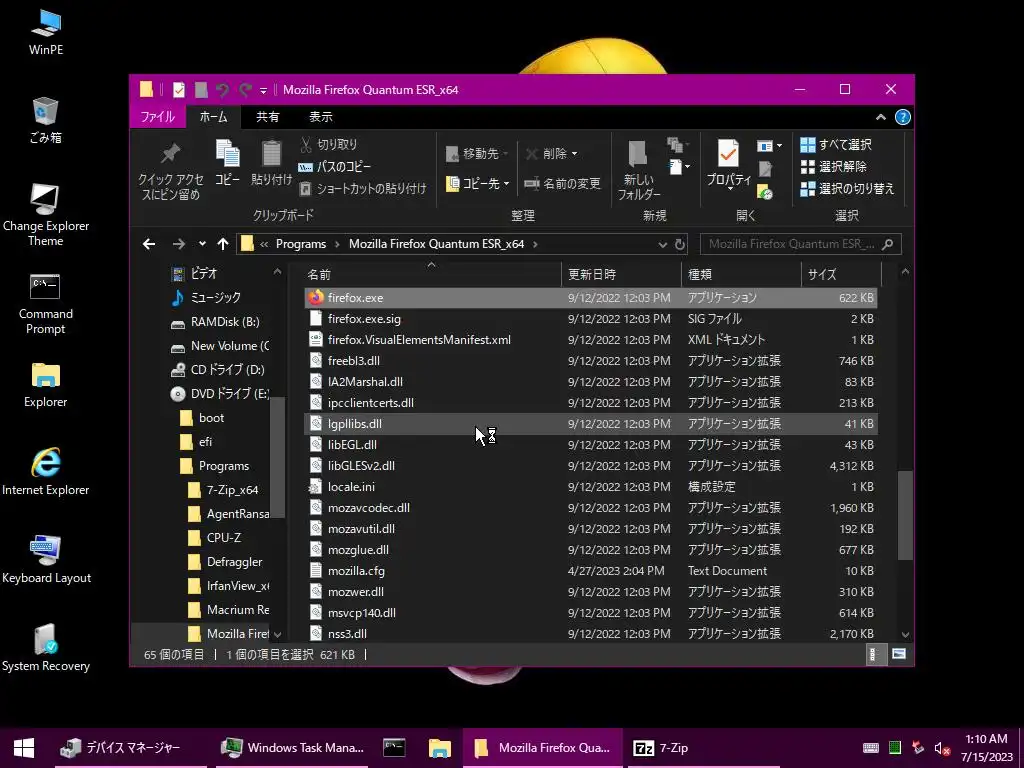Click file list vertical scrollbar thumb

pos(904,515)
